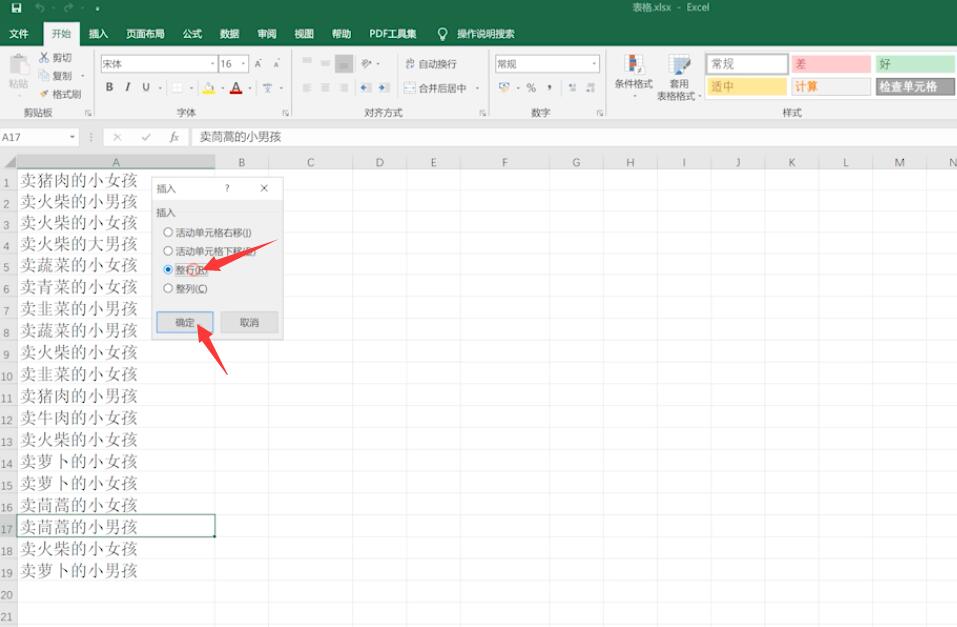This screenshot has width=957, height=627.
Task: Open the 条件格式 conditional formatting icon
Action: click(x=634, y=72)
